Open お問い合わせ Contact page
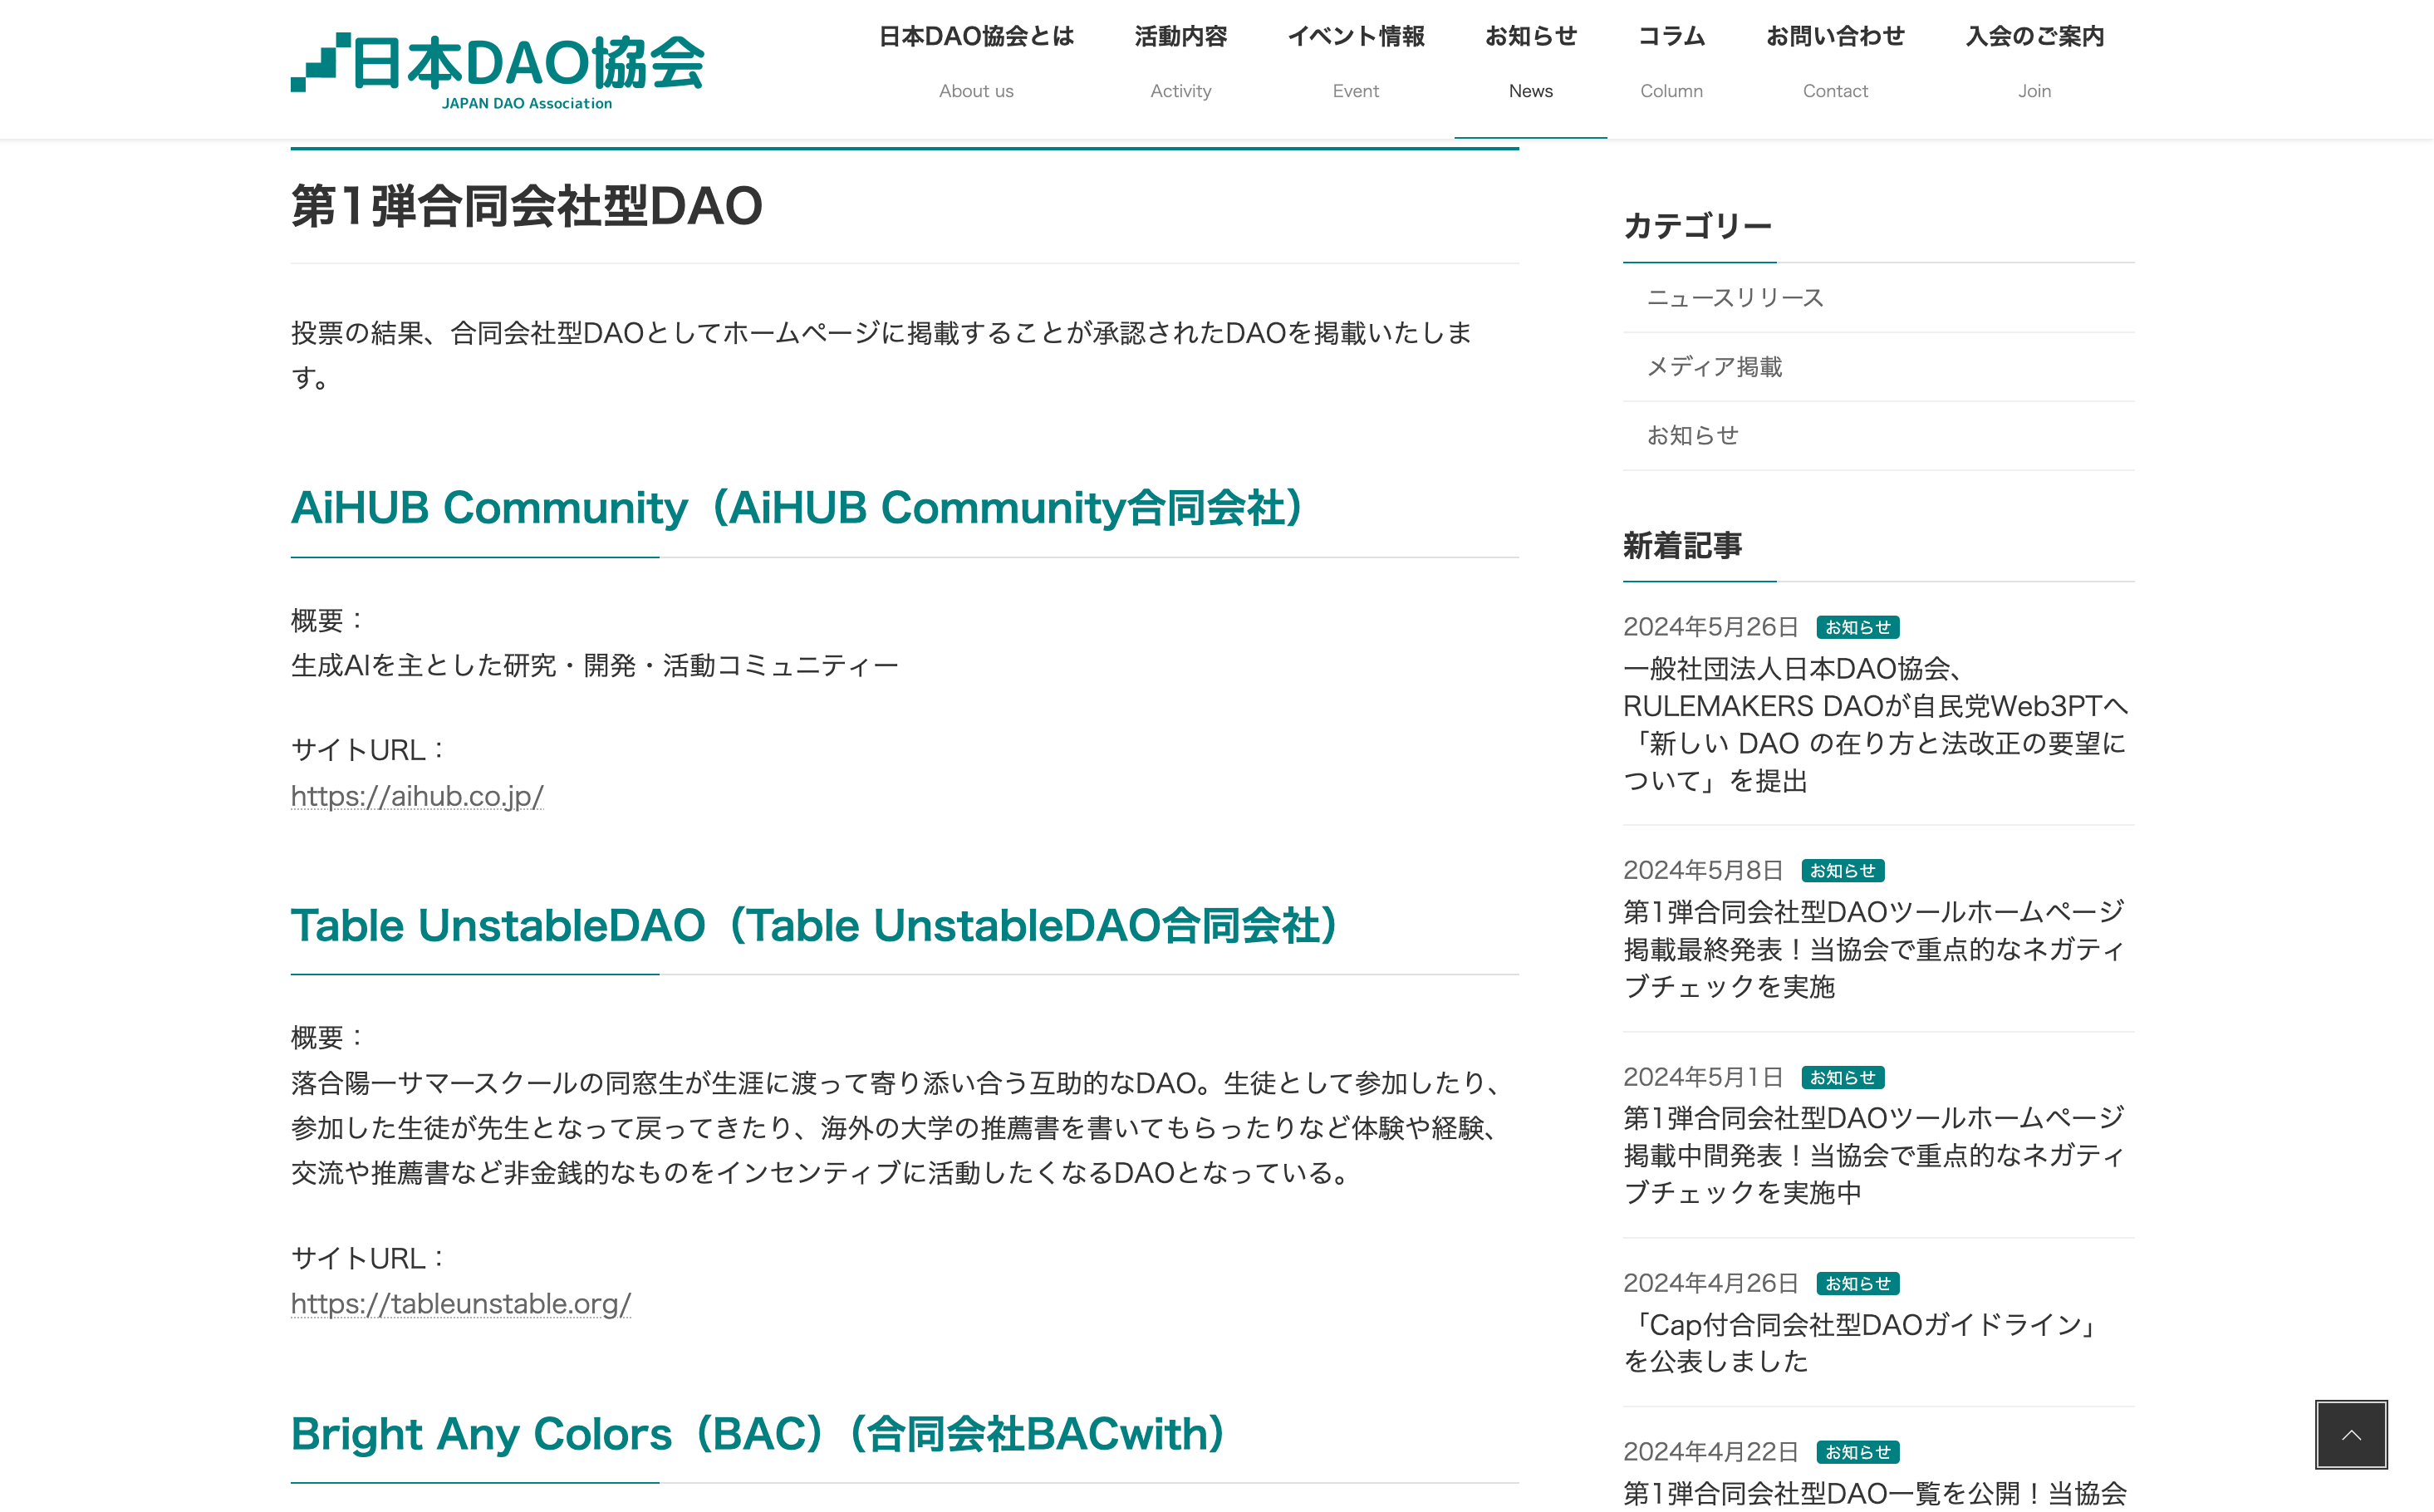Viewport: 2434px width, 1512px height. [1835, 63]
